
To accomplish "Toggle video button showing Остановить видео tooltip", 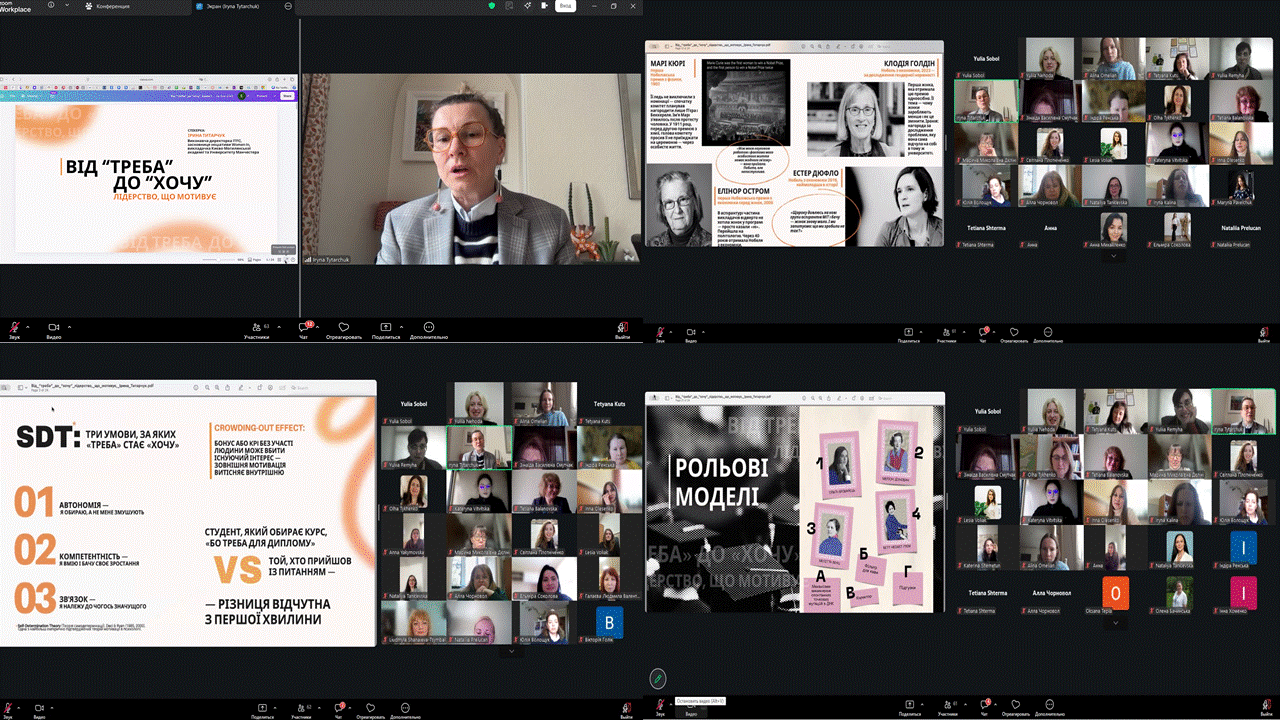I will point(691,708).
